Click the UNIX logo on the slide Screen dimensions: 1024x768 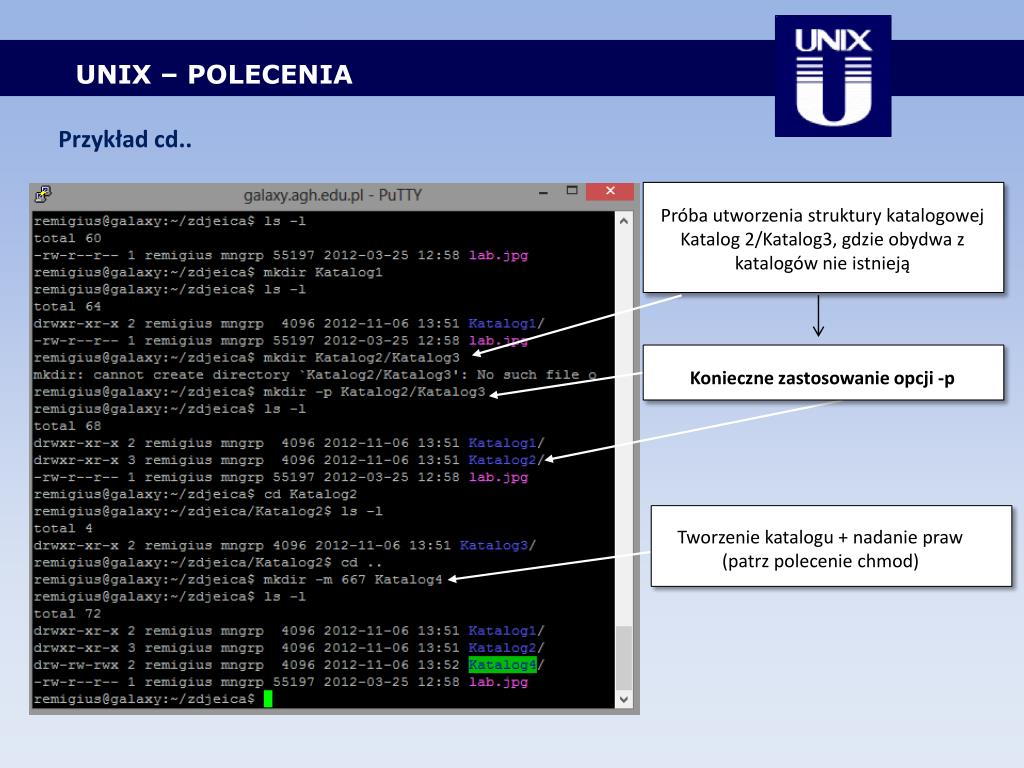pos(833,76)
